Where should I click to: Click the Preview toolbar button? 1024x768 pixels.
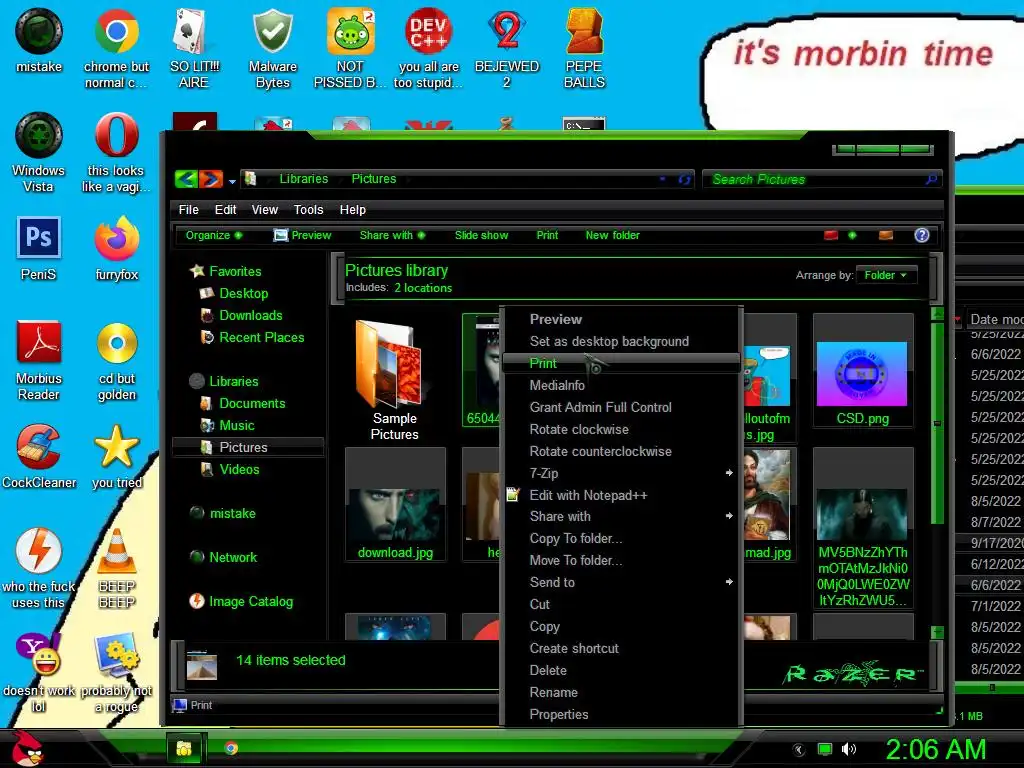[302, 235]
